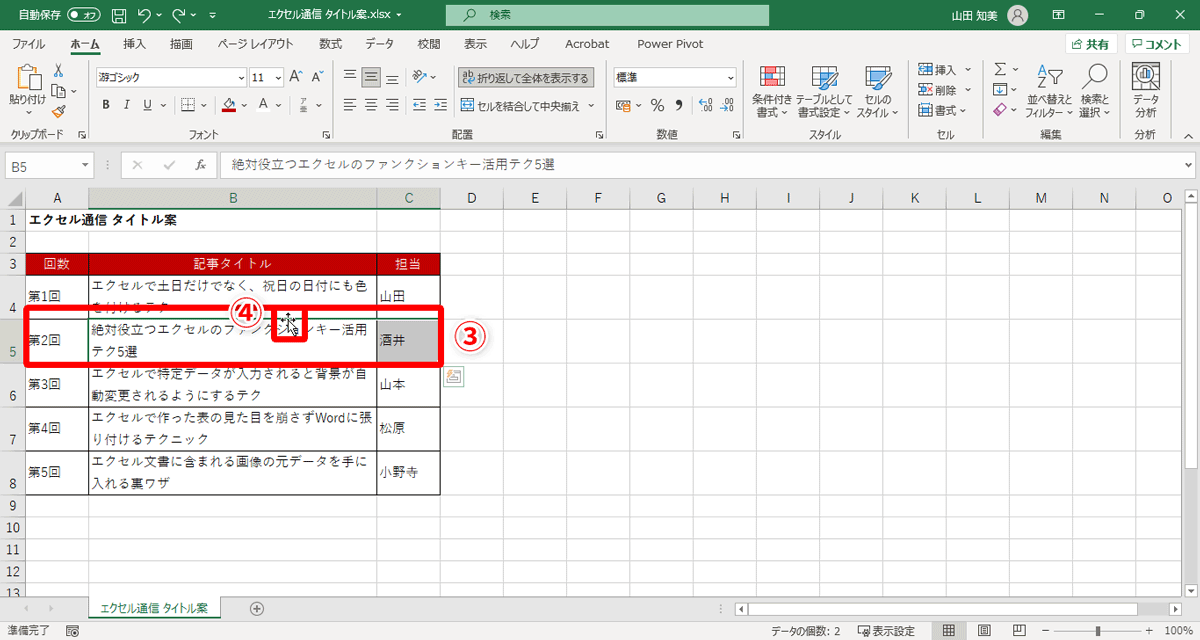The image size is (1200, 640).
Task: Switch to Page Layout (ページ レイアウト) tab
Action: [255, 44]
